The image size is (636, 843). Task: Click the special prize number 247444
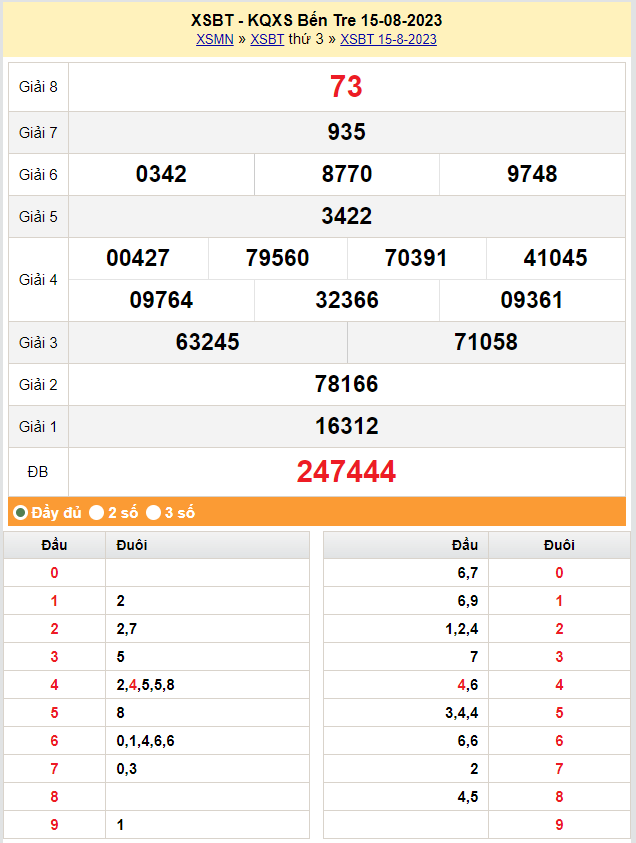pyautogui.click(x=346, y=471)
